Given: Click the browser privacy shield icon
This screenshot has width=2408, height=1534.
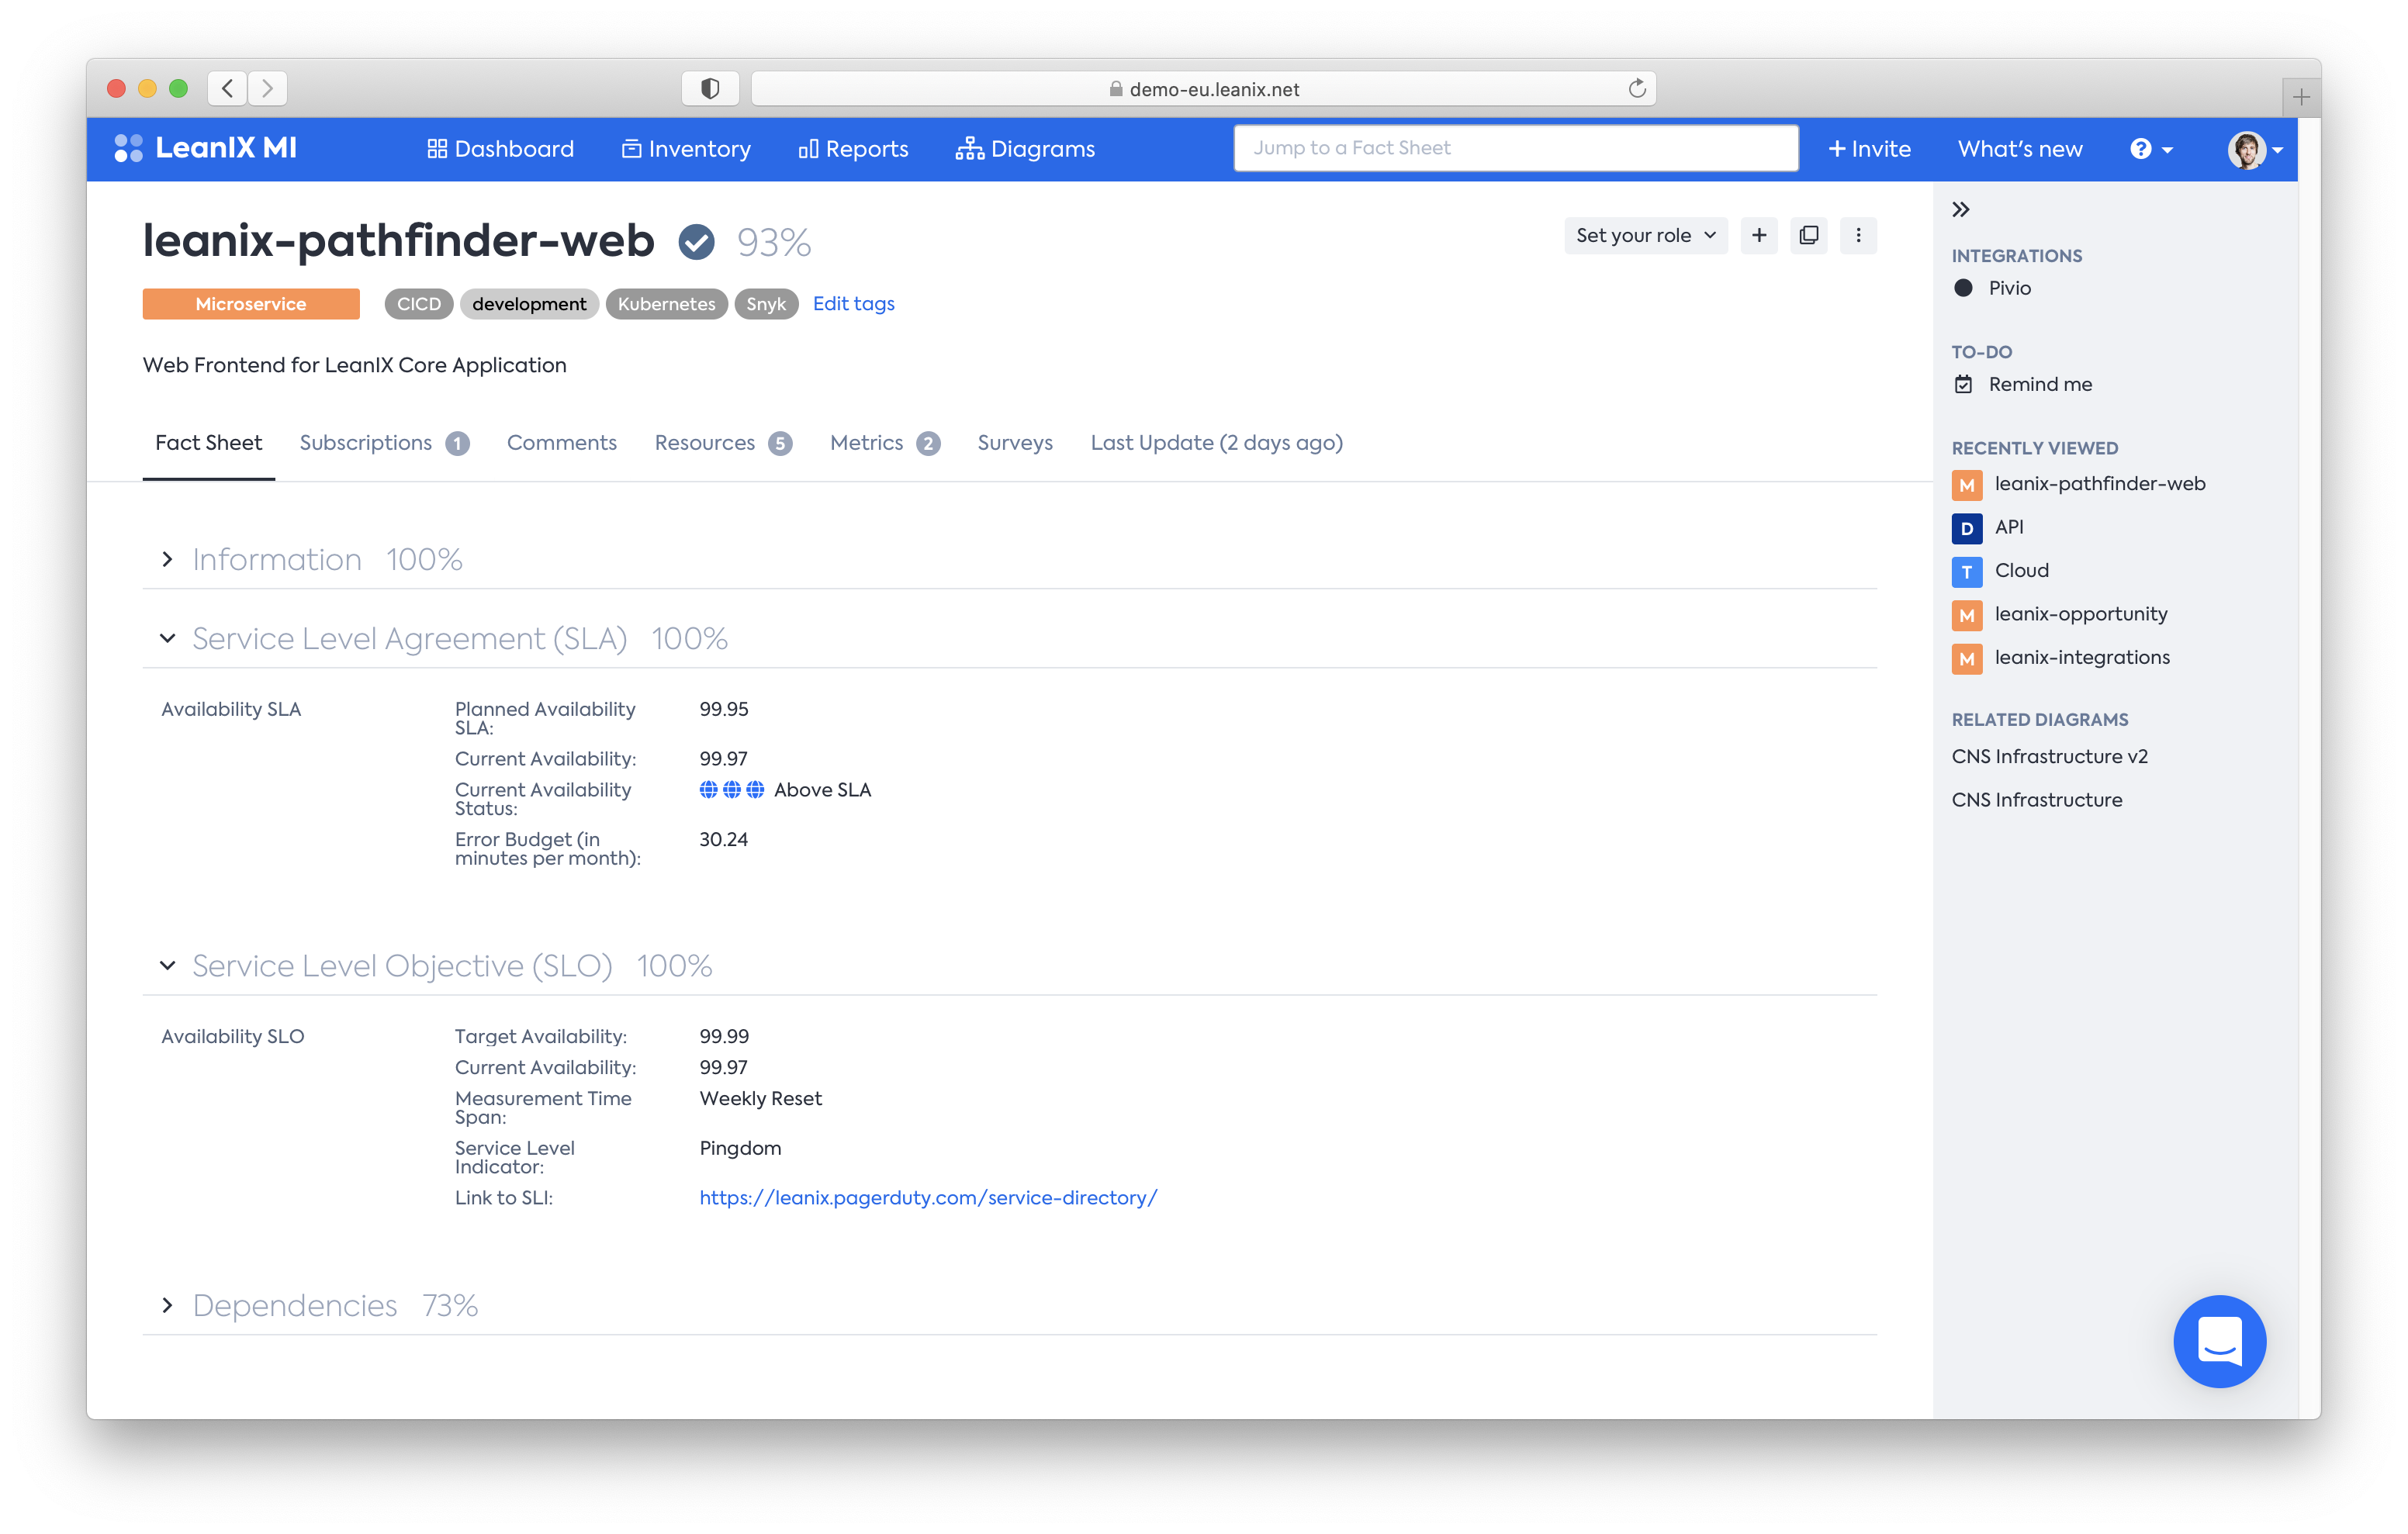Looking at the screenshot, I should coord(710,88).
